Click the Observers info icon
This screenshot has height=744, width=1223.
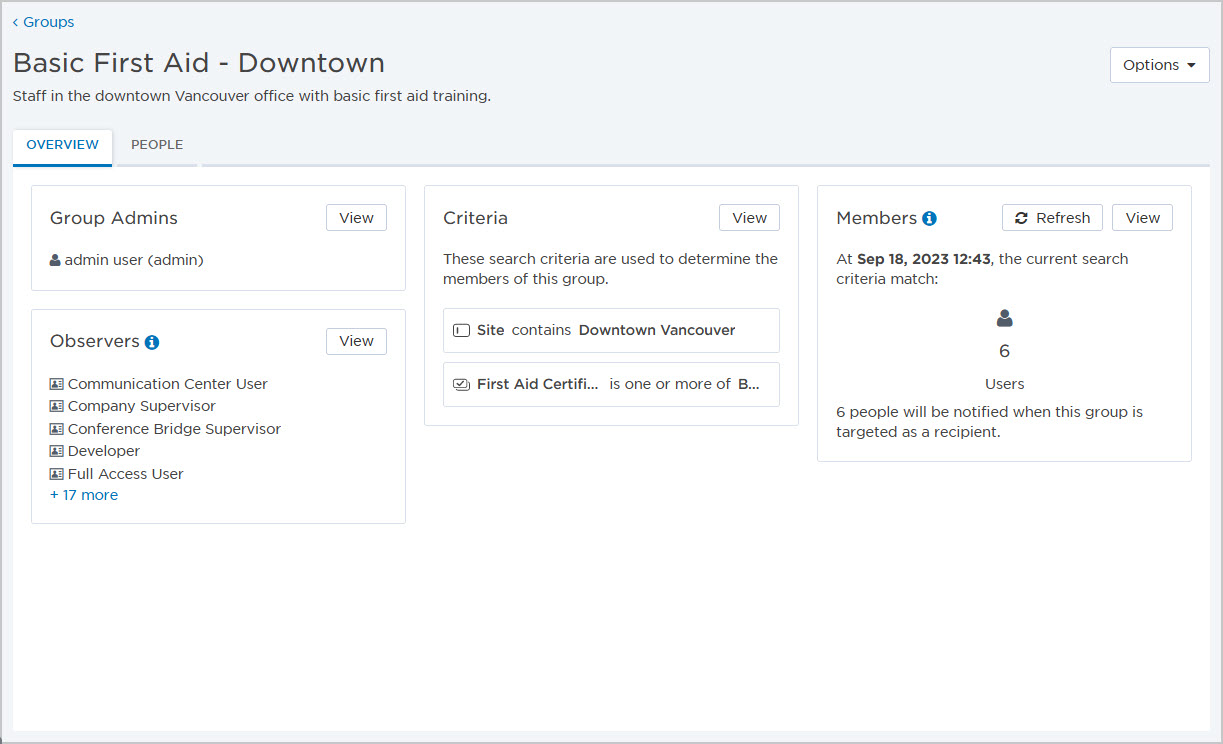tap(152, 342)
